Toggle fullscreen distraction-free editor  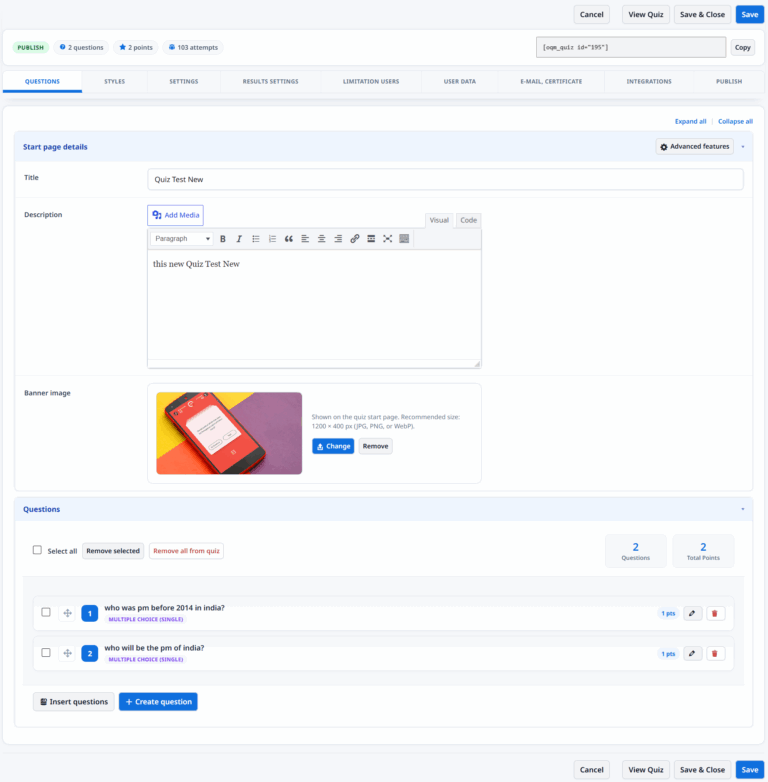coord(387,239)
